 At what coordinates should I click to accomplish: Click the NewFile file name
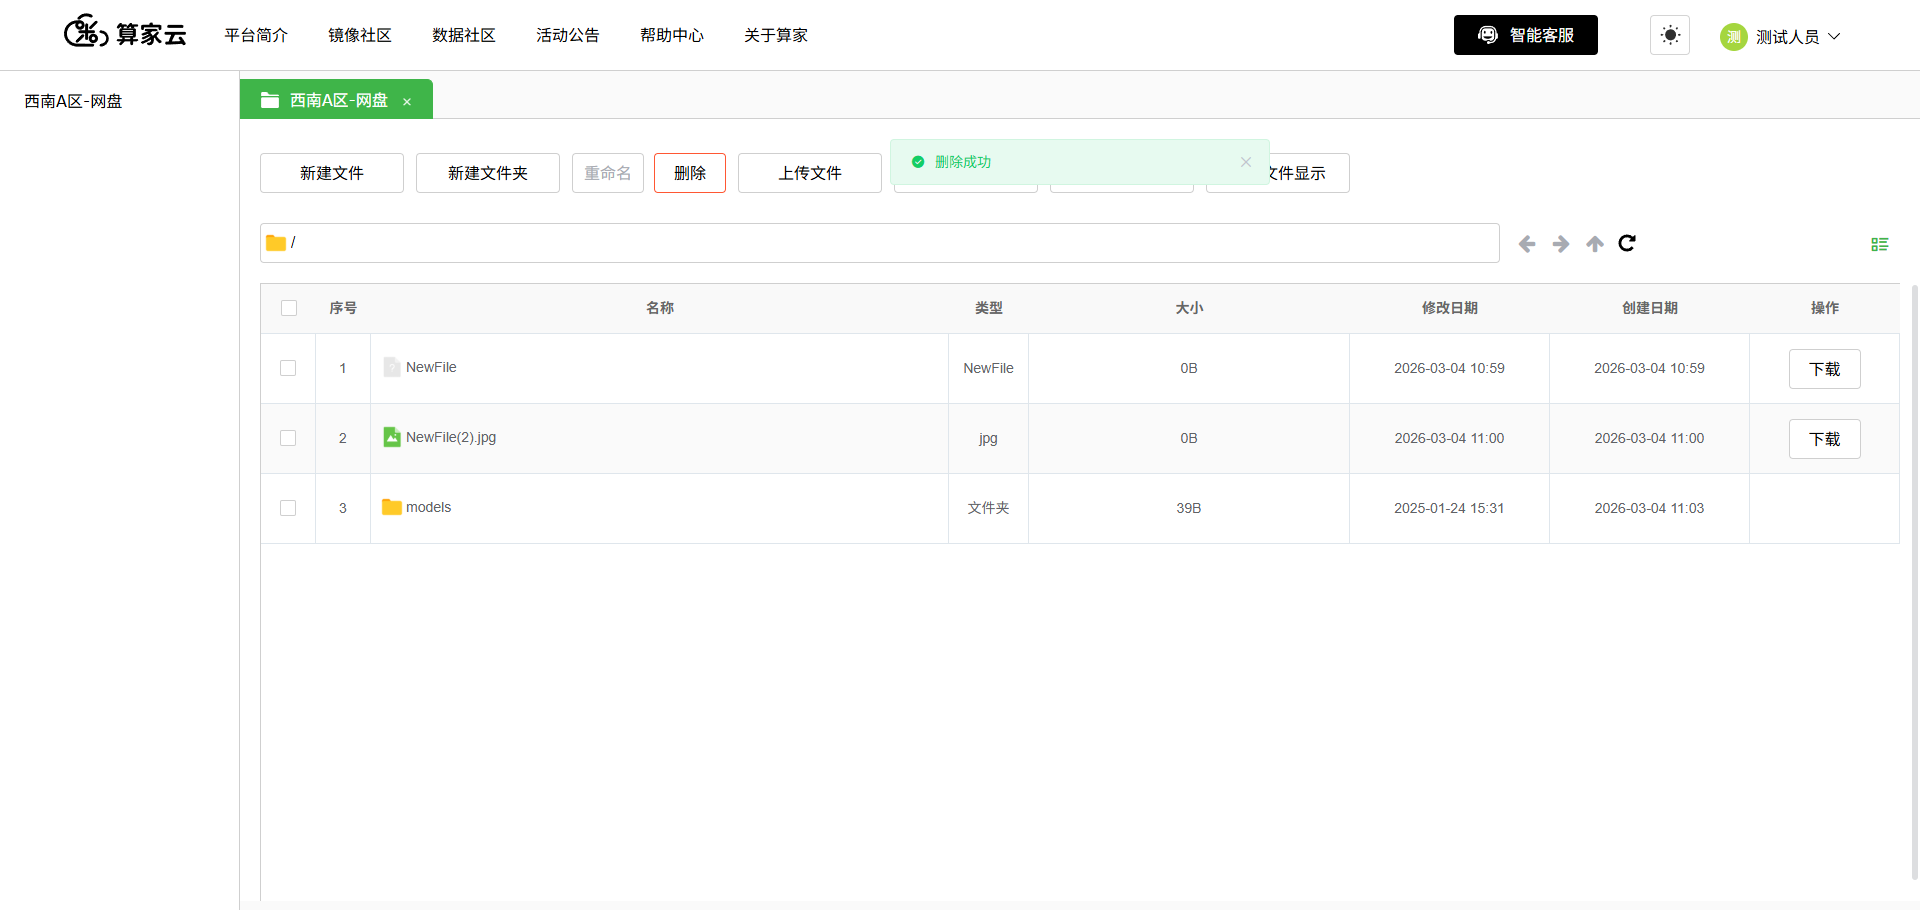[x=431, y=367]
